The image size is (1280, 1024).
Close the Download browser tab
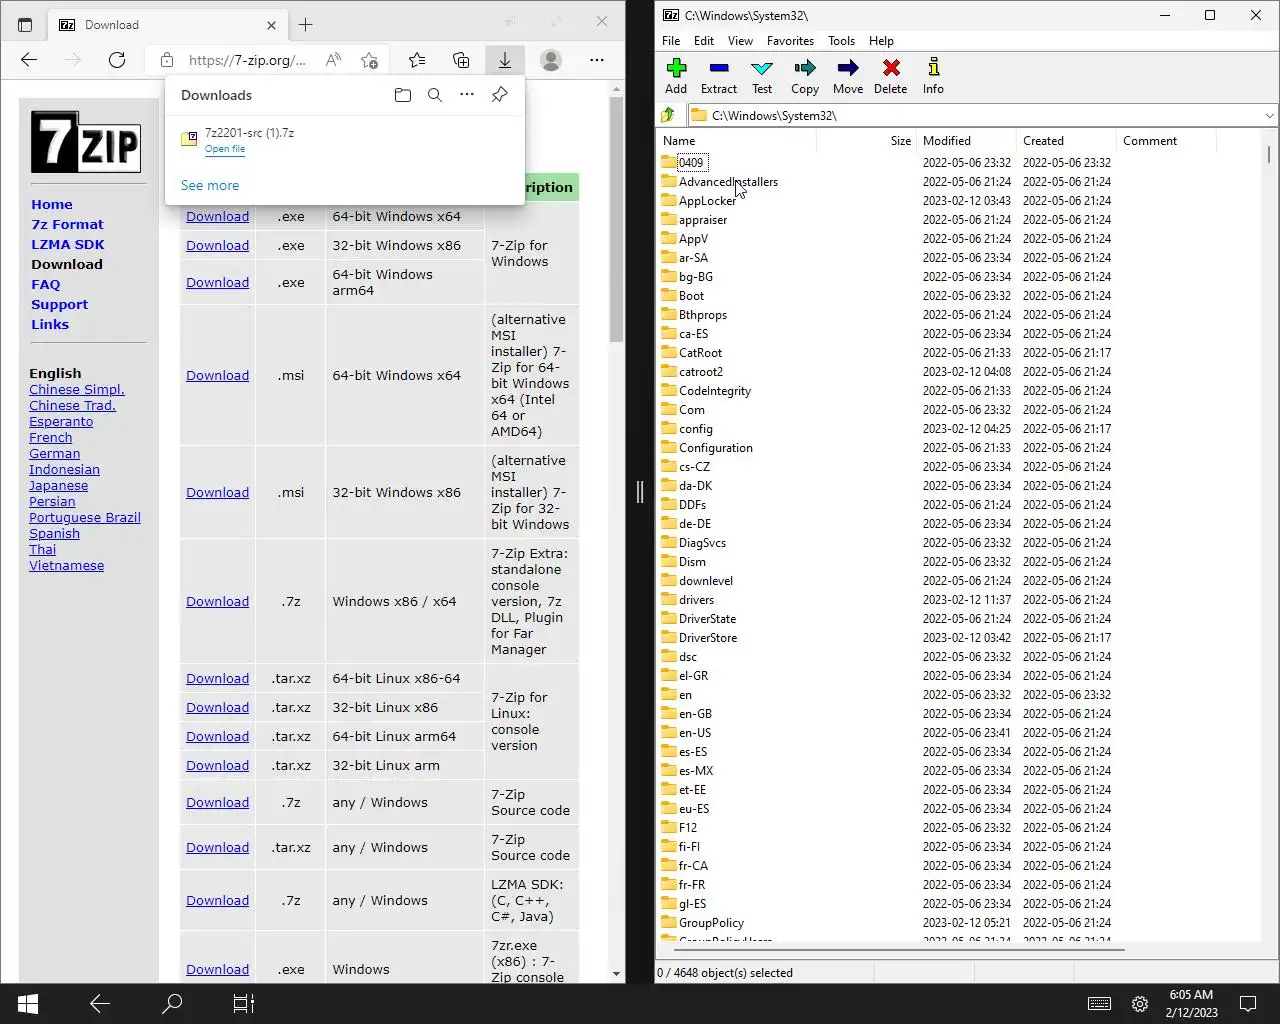coord(271,25)
